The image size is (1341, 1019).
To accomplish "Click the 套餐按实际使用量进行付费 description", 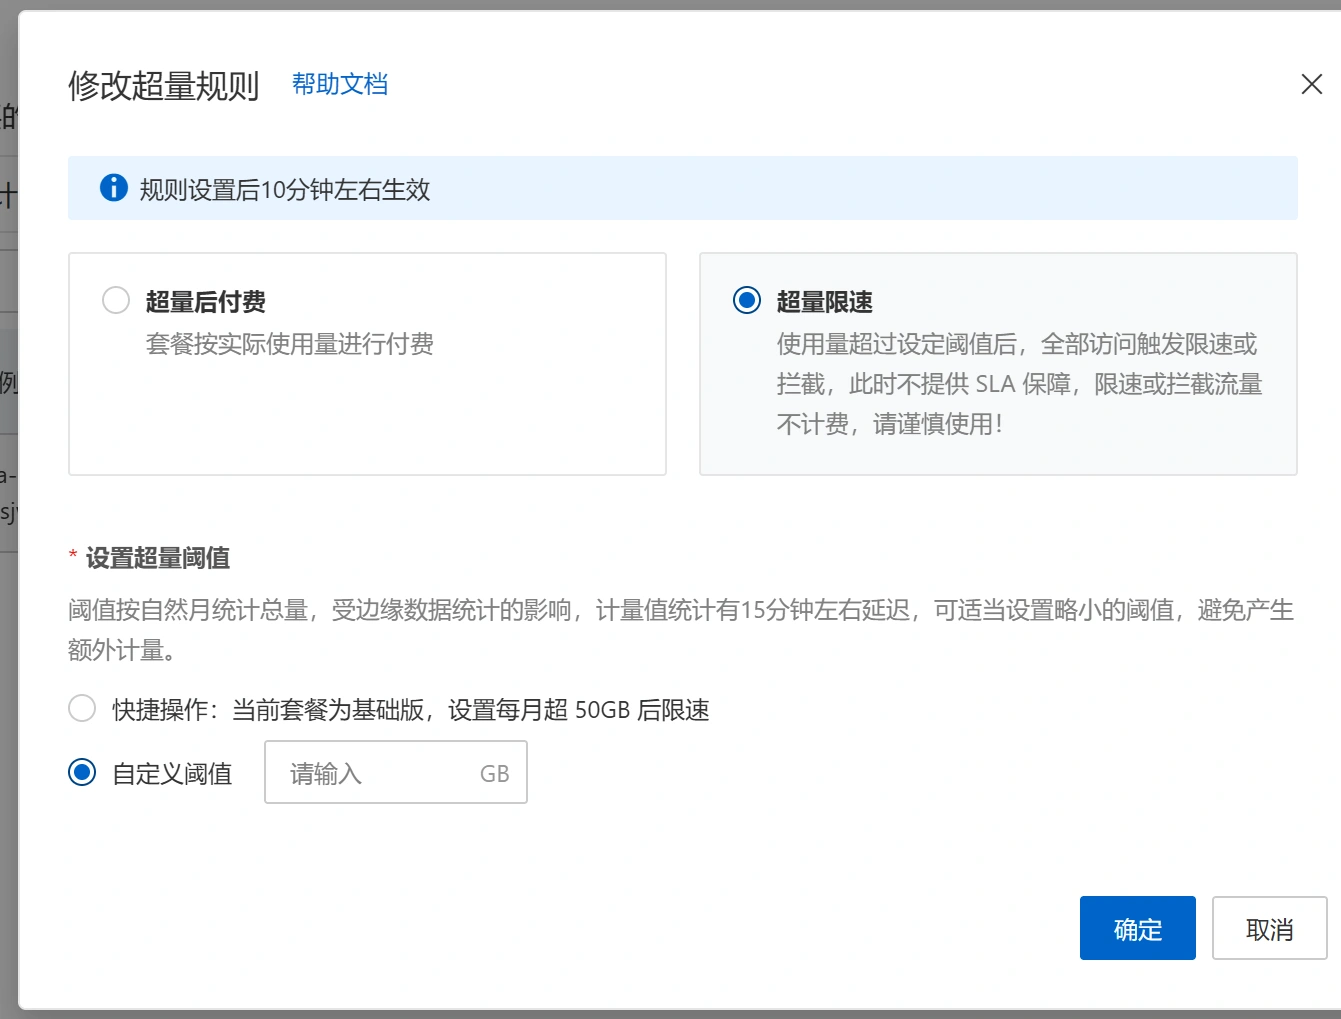I will (x=290, y=344).
